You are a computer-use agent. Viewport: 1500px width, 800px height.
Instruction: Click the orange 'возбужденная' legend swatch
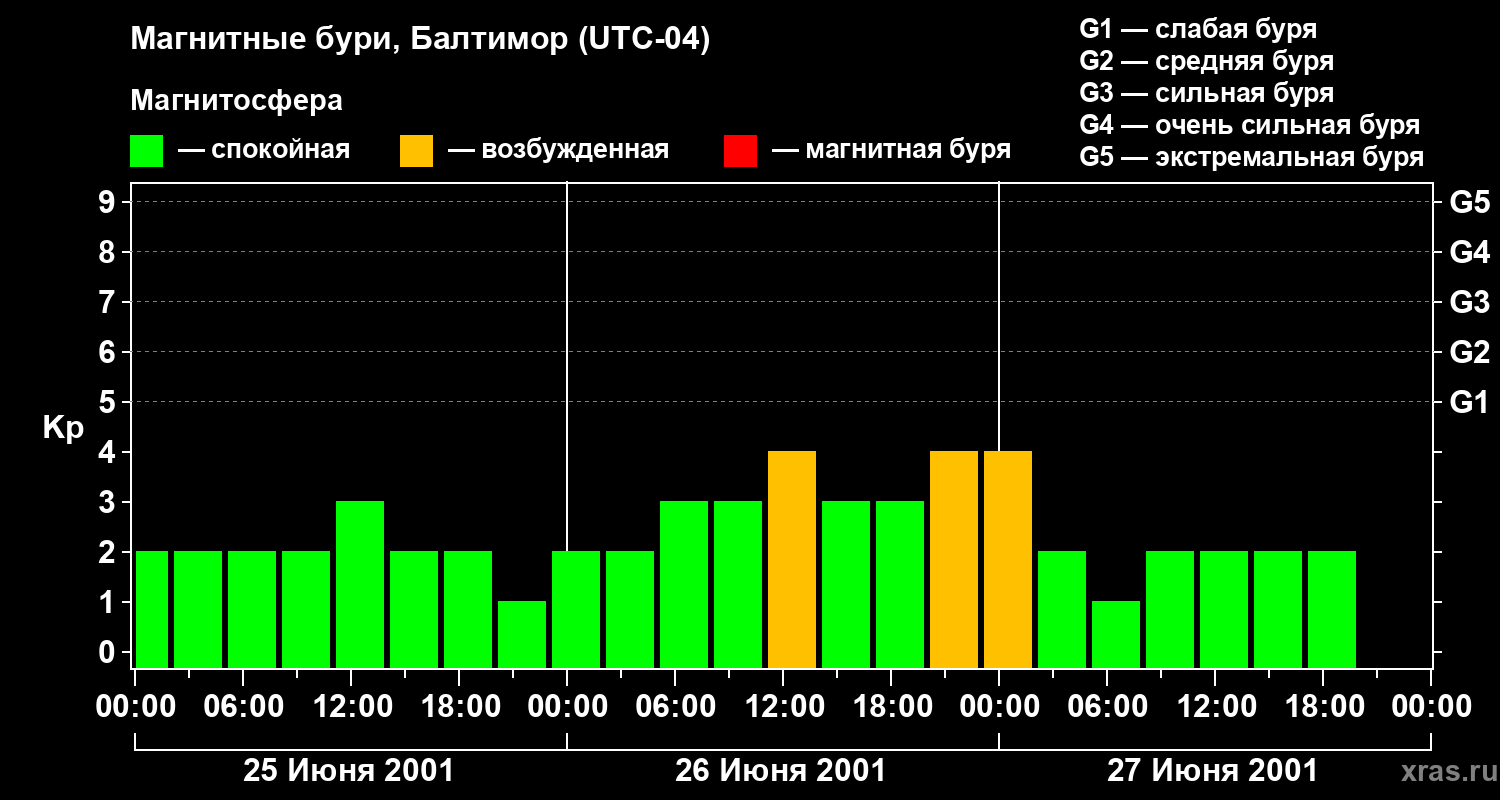coord(416,151)
